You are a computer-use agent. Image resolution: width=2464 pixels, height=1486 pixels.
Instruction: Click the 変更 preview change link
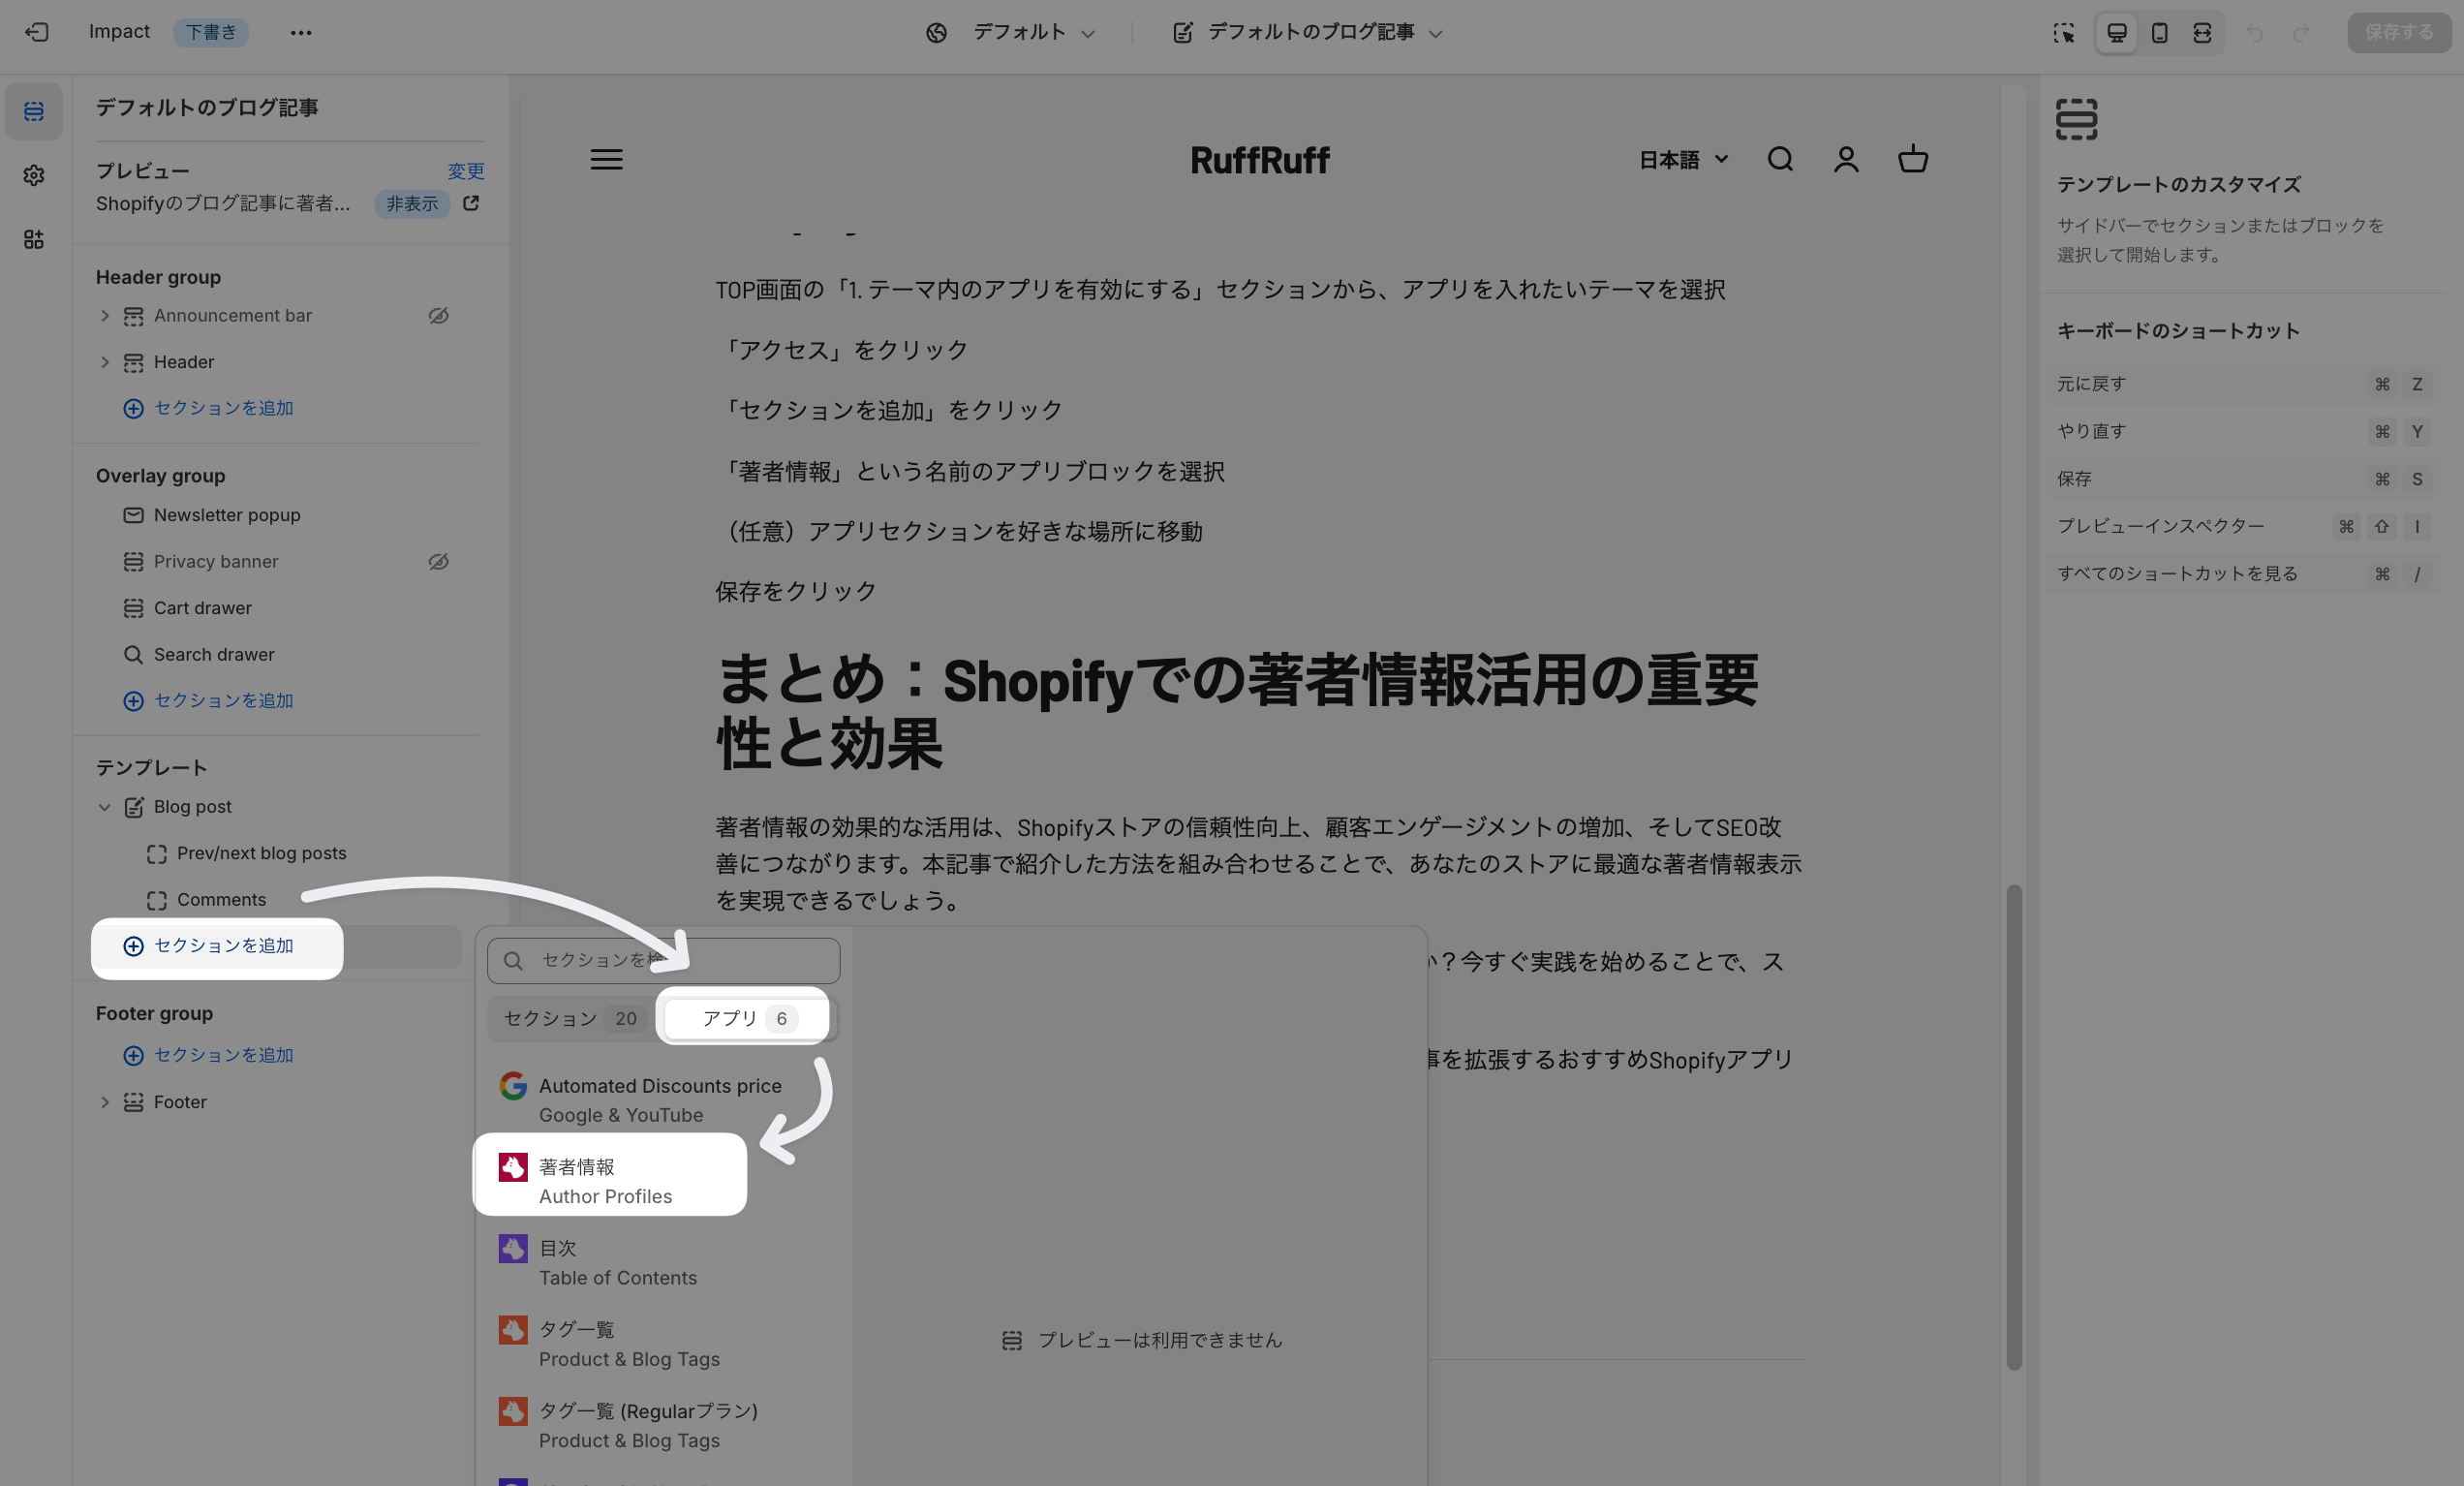[466, 171]
